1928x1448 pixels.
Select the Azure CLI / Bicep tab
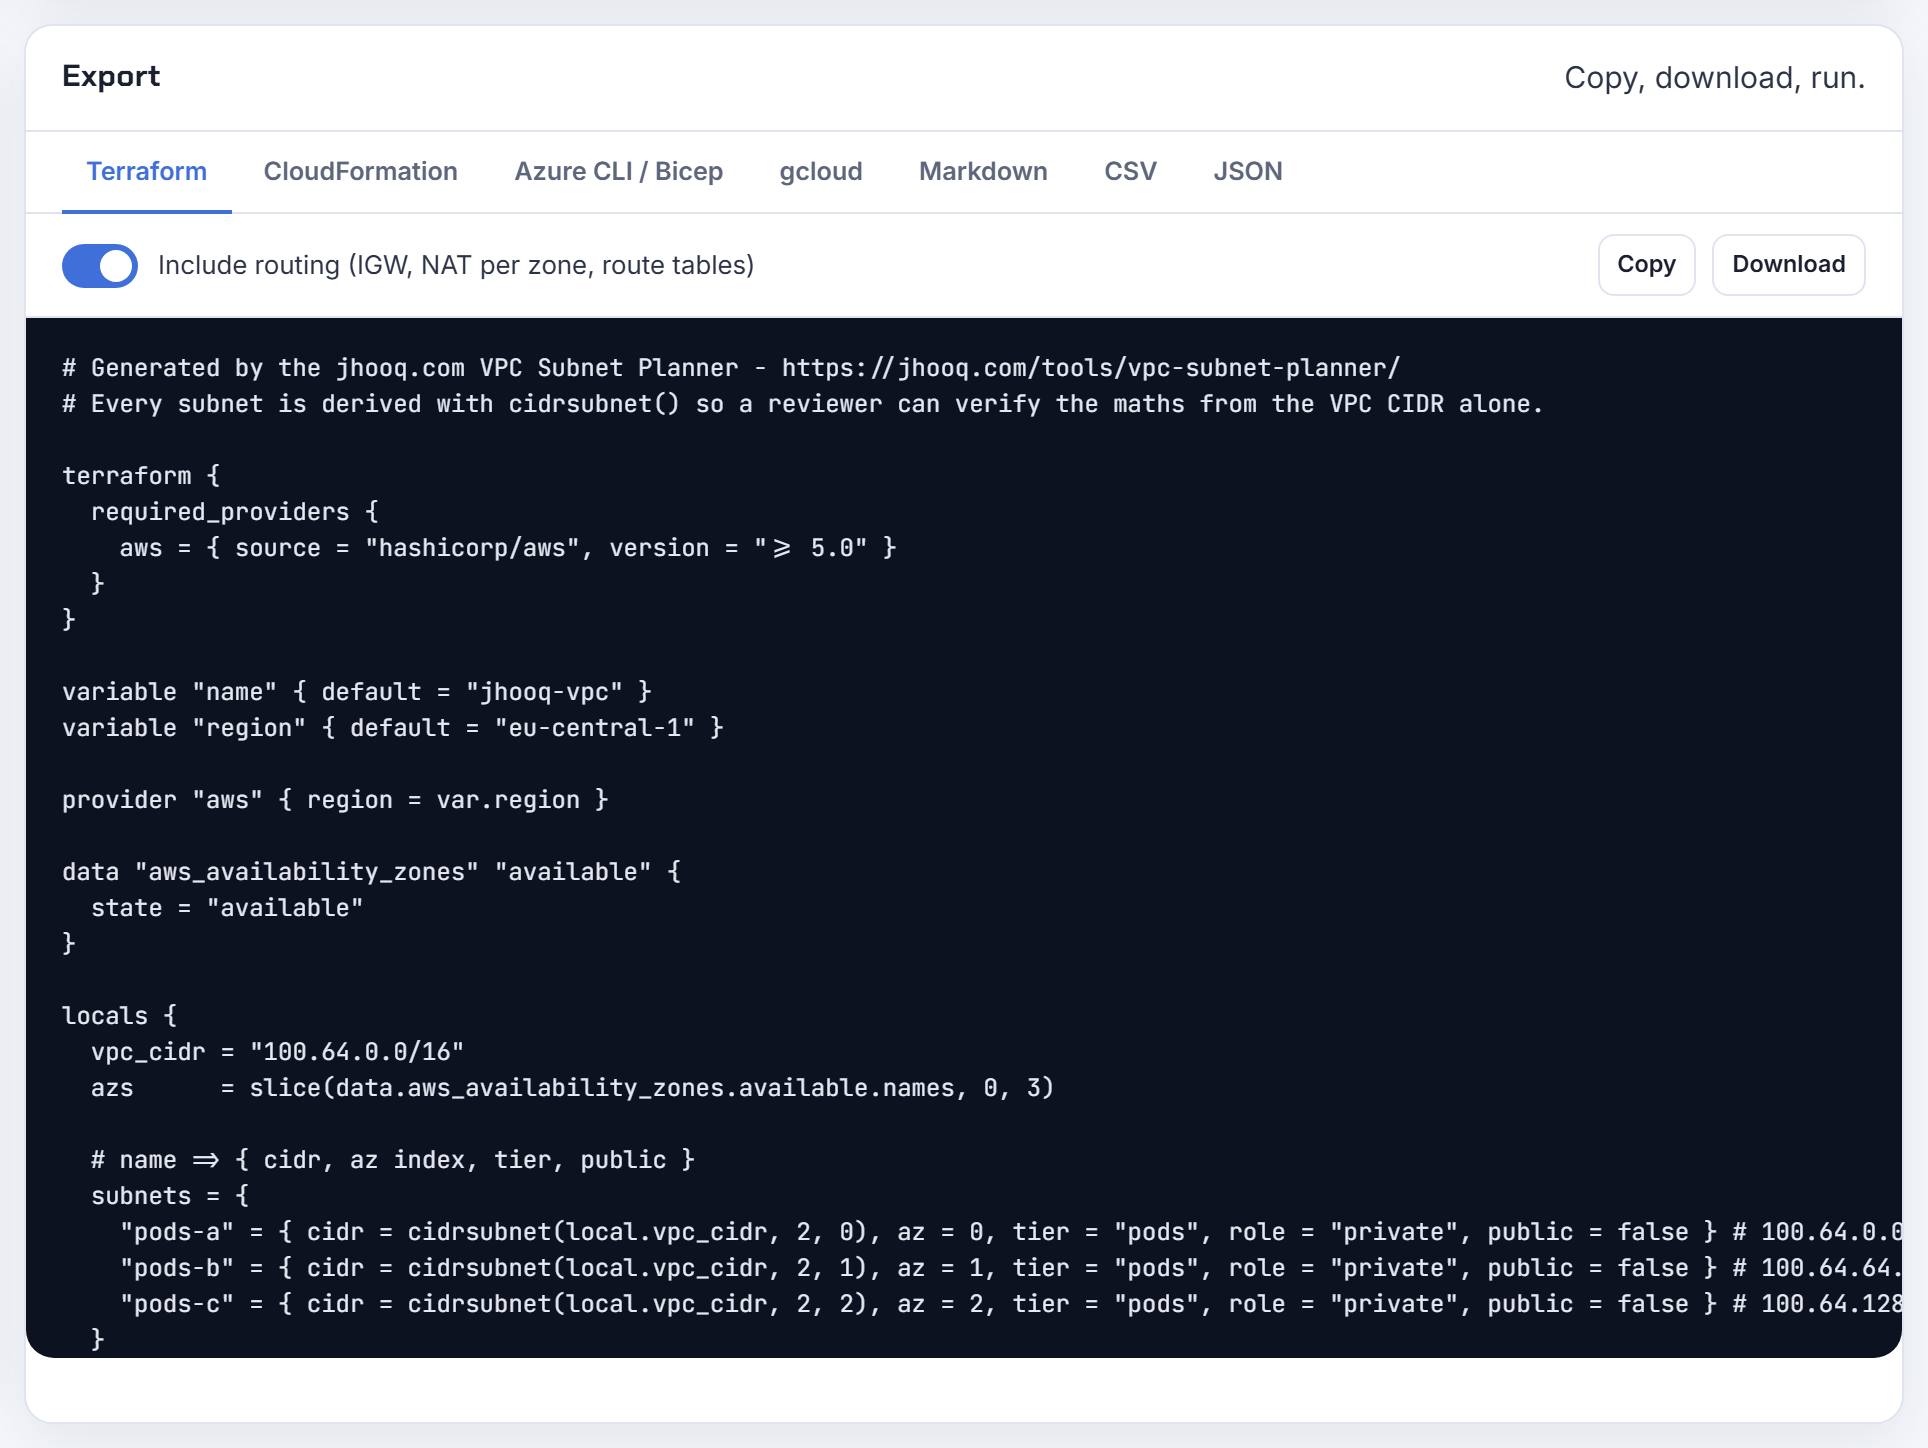[618, 171]
